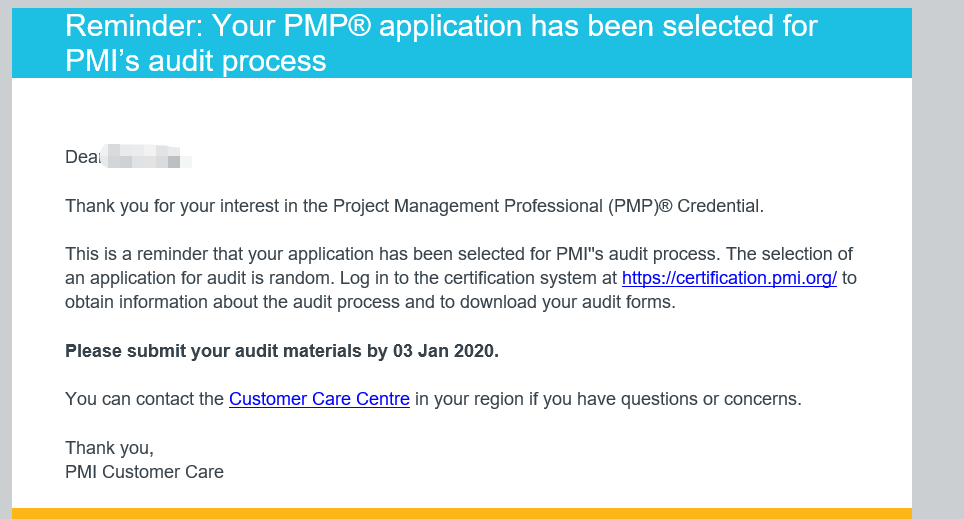Click the "Thank you," sign-off line

coord(109,447)
